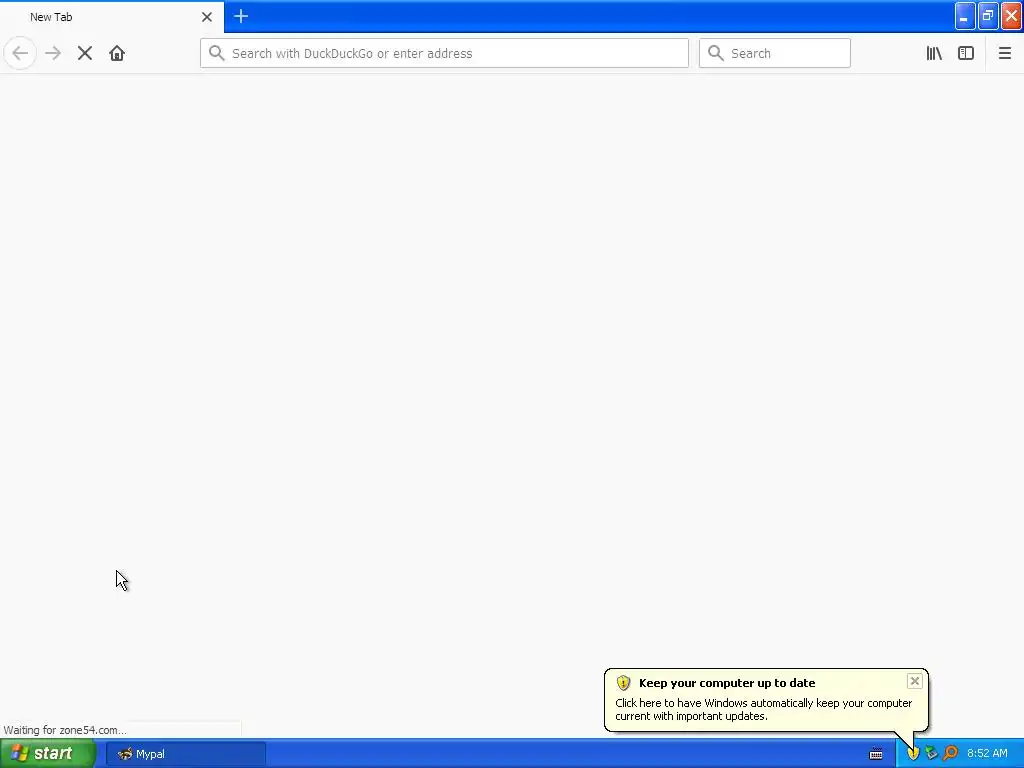Click magnifier icon in address bar
Viewport: 1024px width, 768px height.
click(217, 54)
